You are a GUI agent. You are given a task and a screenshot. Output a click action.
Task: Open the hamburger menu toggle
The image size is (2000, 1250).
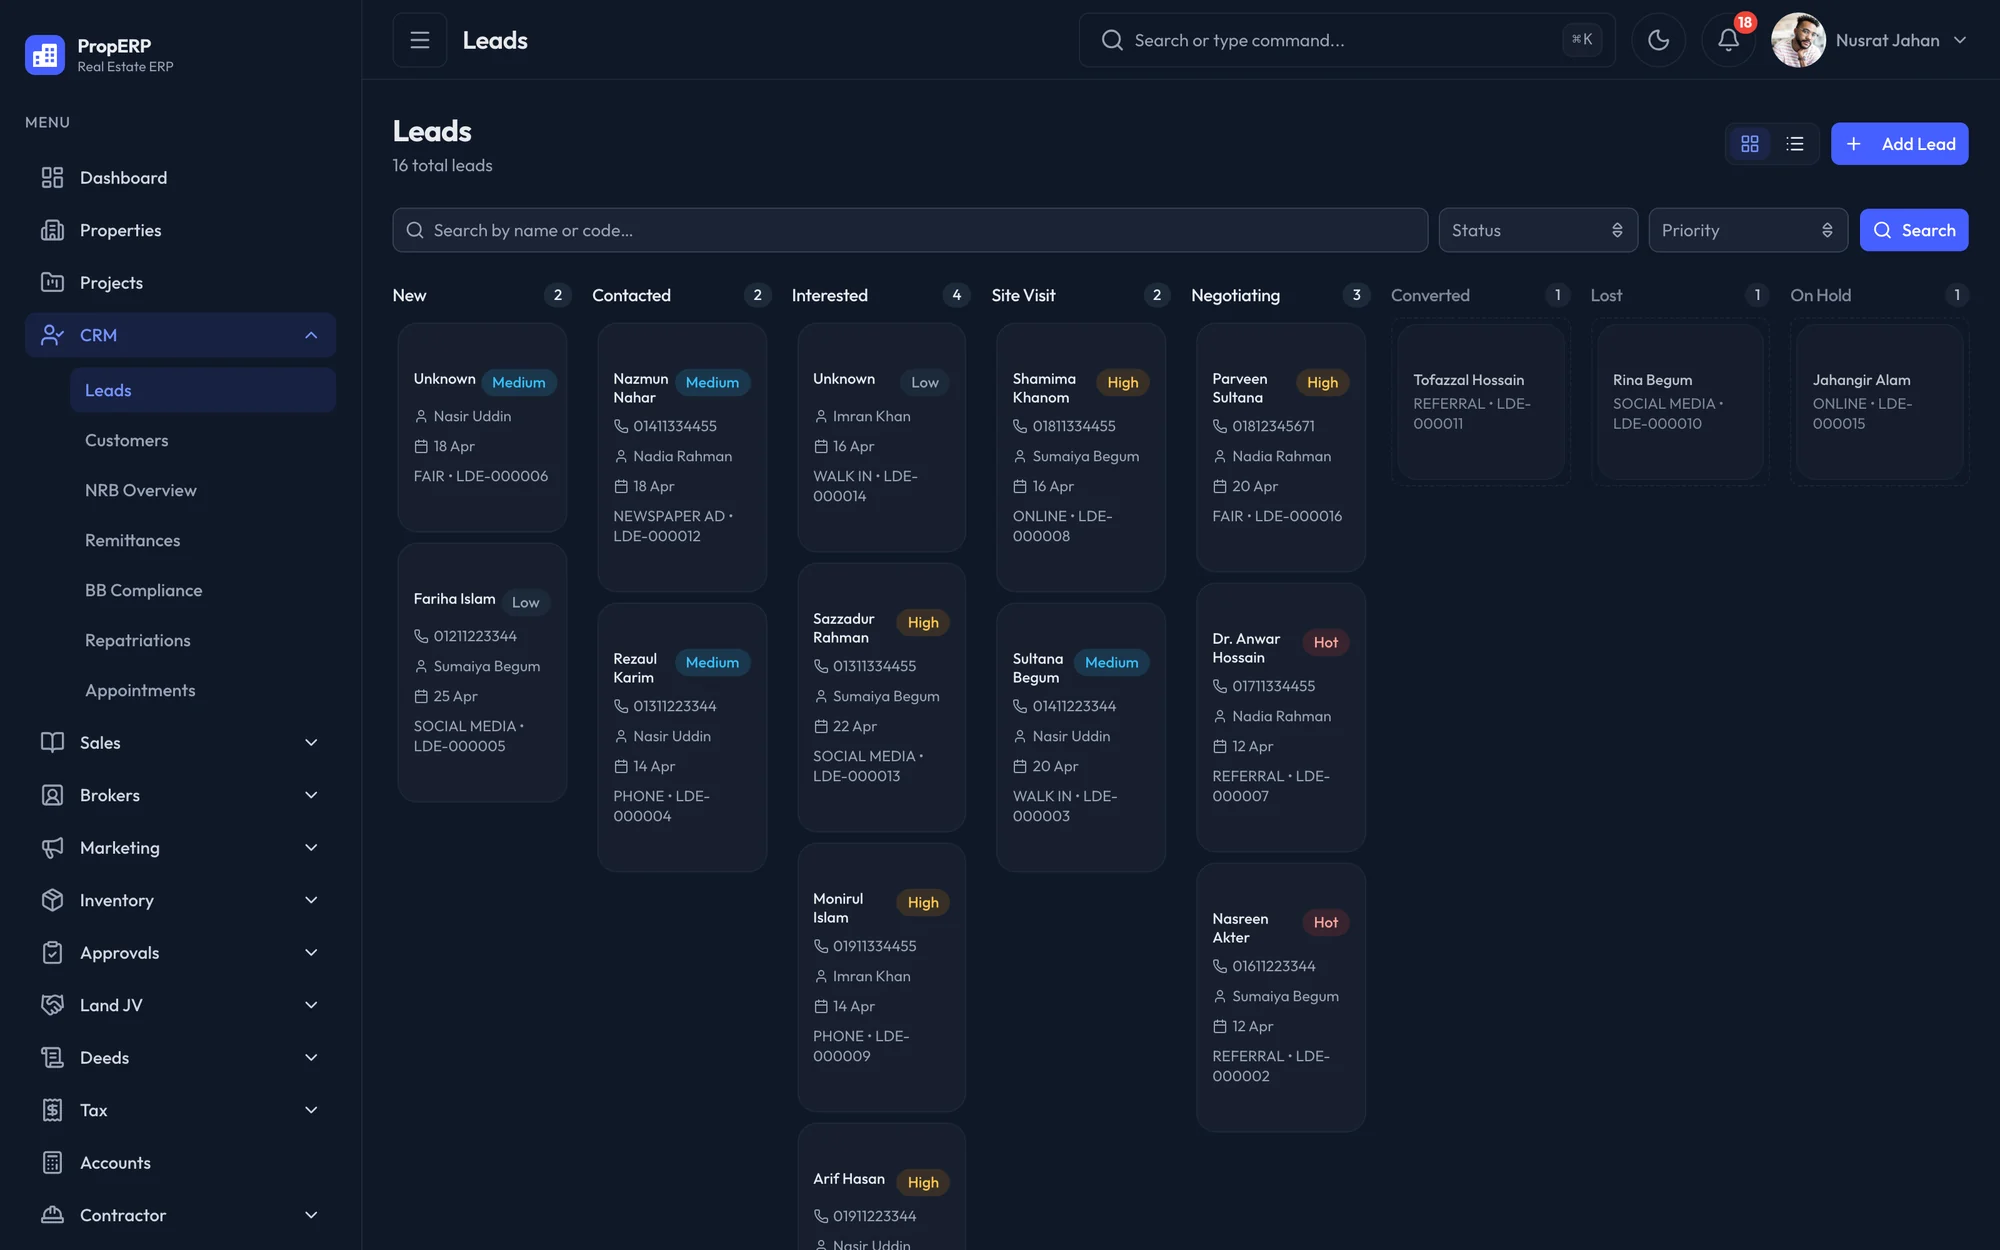420,40
